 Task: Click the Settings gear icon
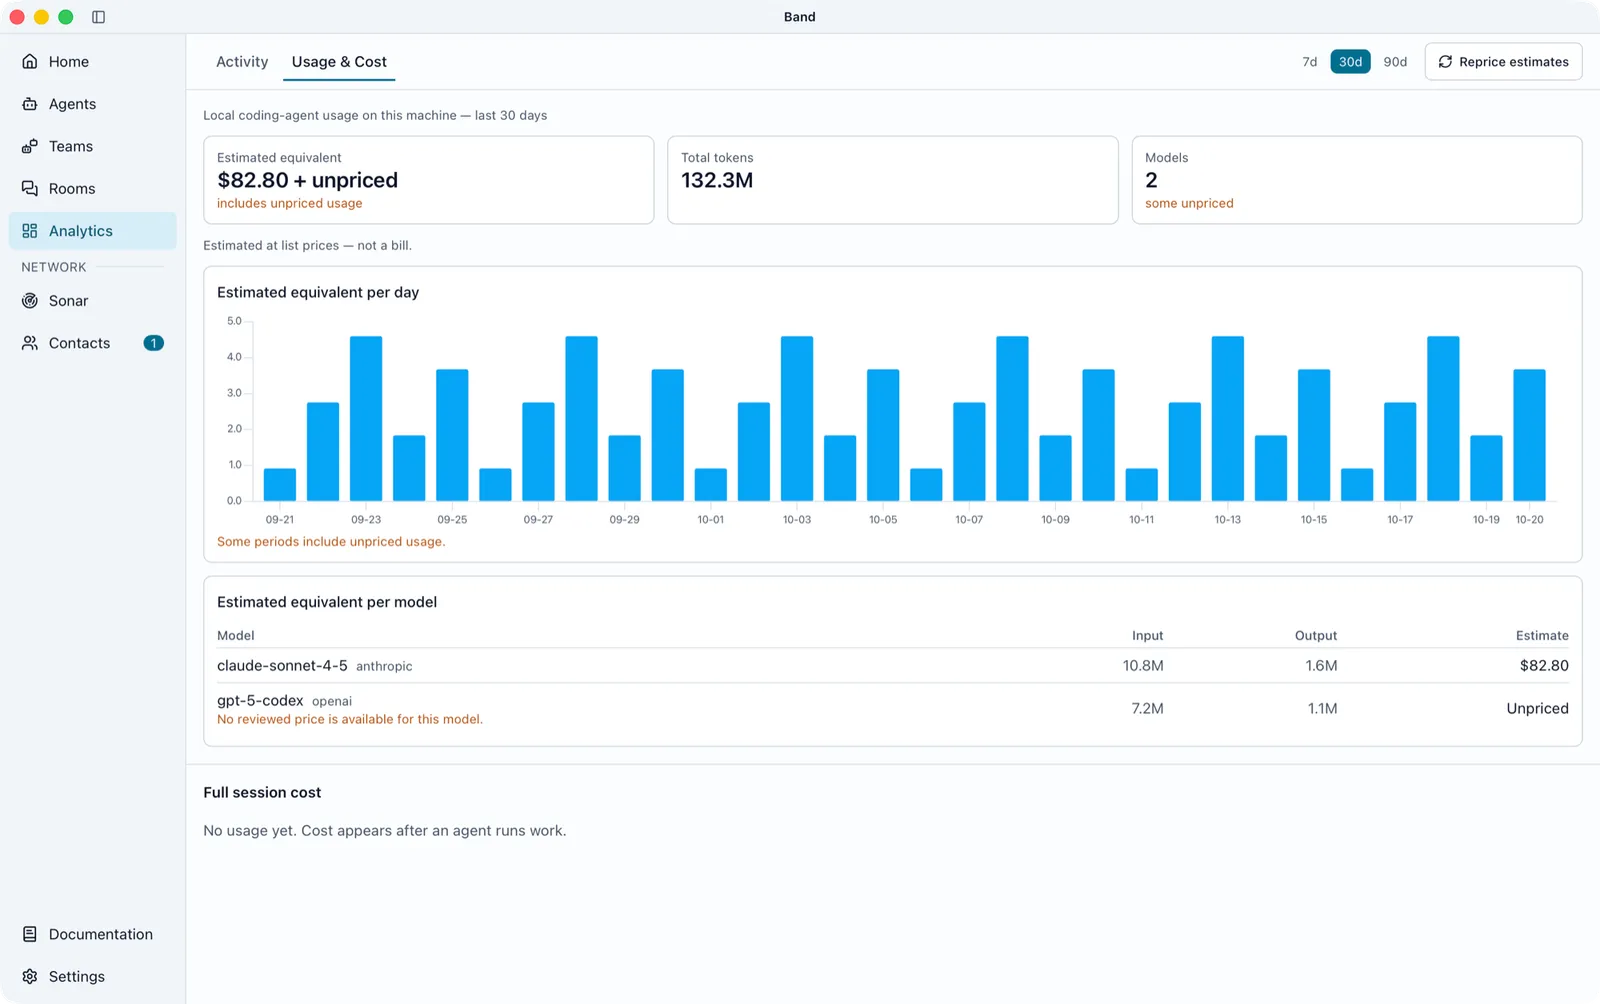[30, 976]
